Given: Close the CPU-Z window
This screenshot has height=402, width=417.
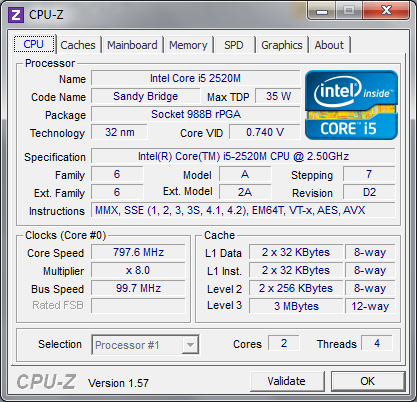Looking at the screenshot, I should point(386,11).
